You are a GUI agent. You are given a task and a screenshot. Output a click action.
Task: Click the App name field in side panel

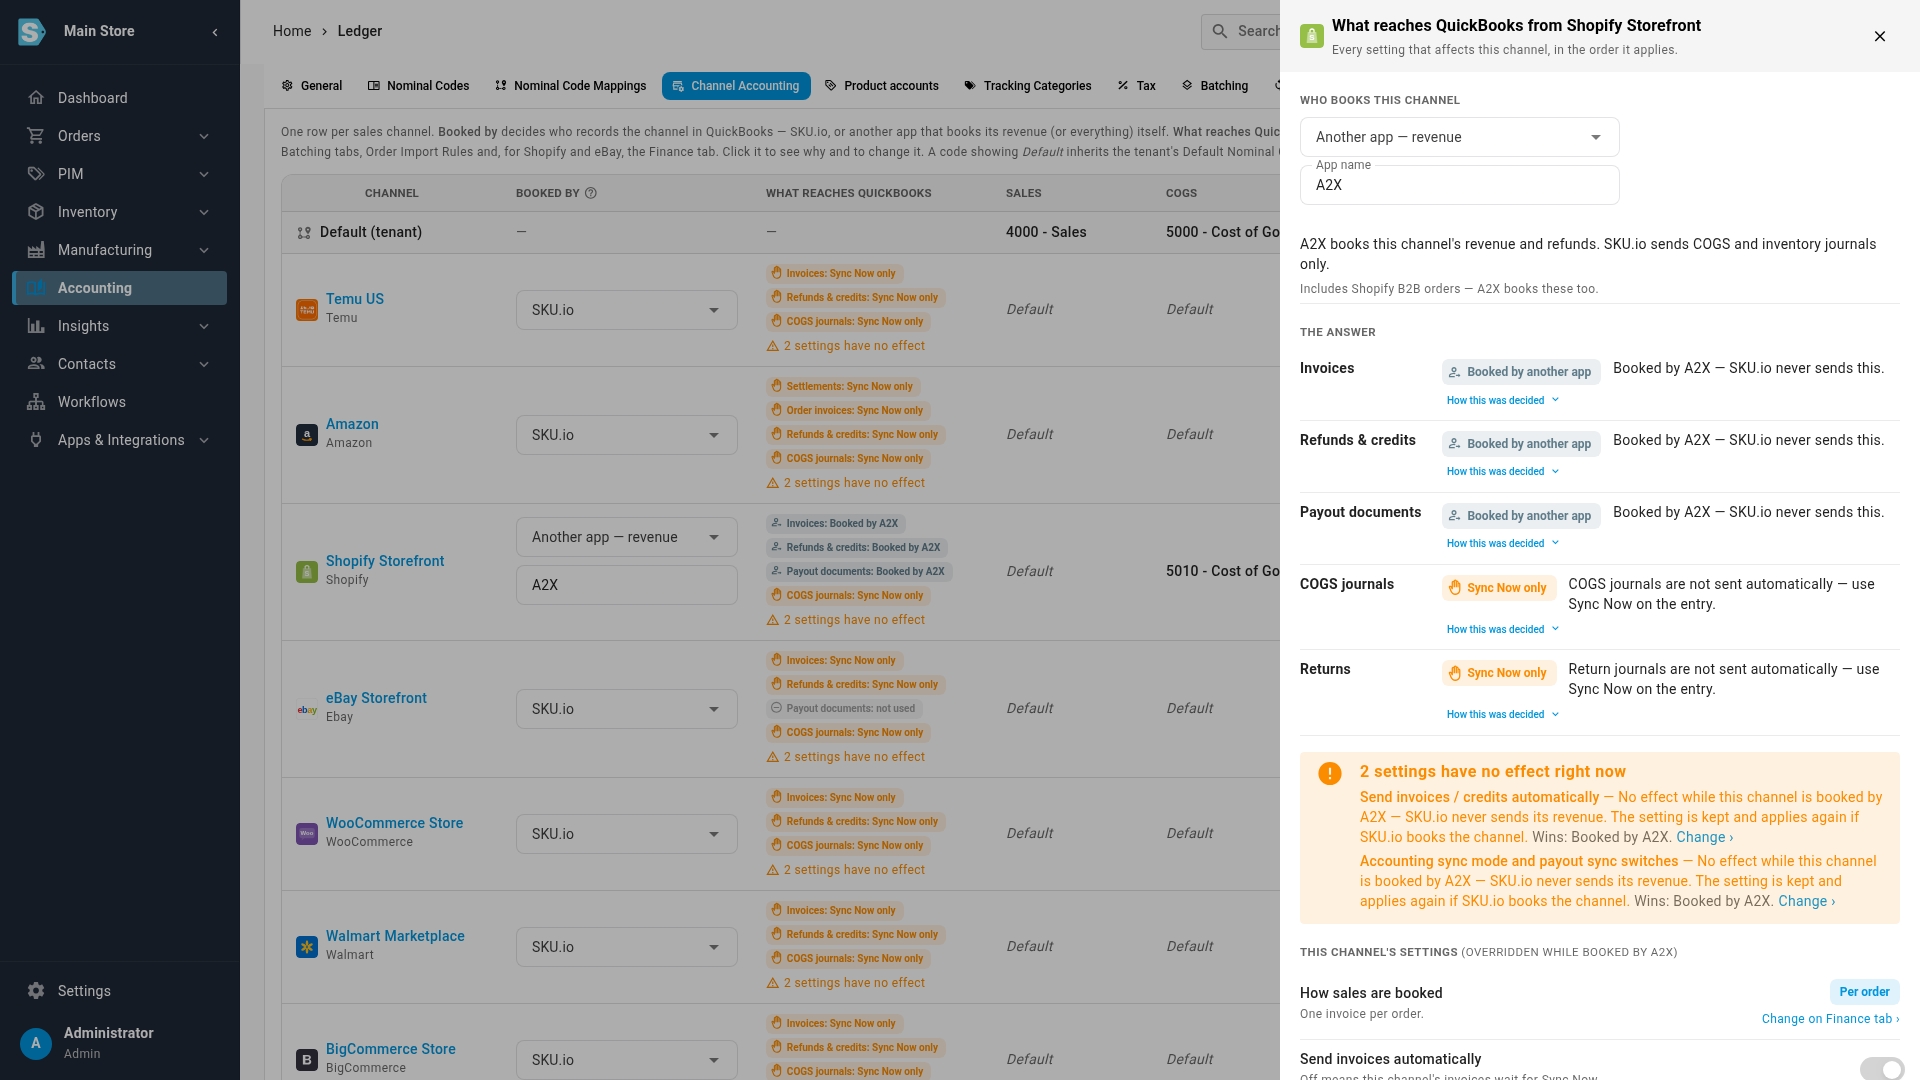[1459, 185]
